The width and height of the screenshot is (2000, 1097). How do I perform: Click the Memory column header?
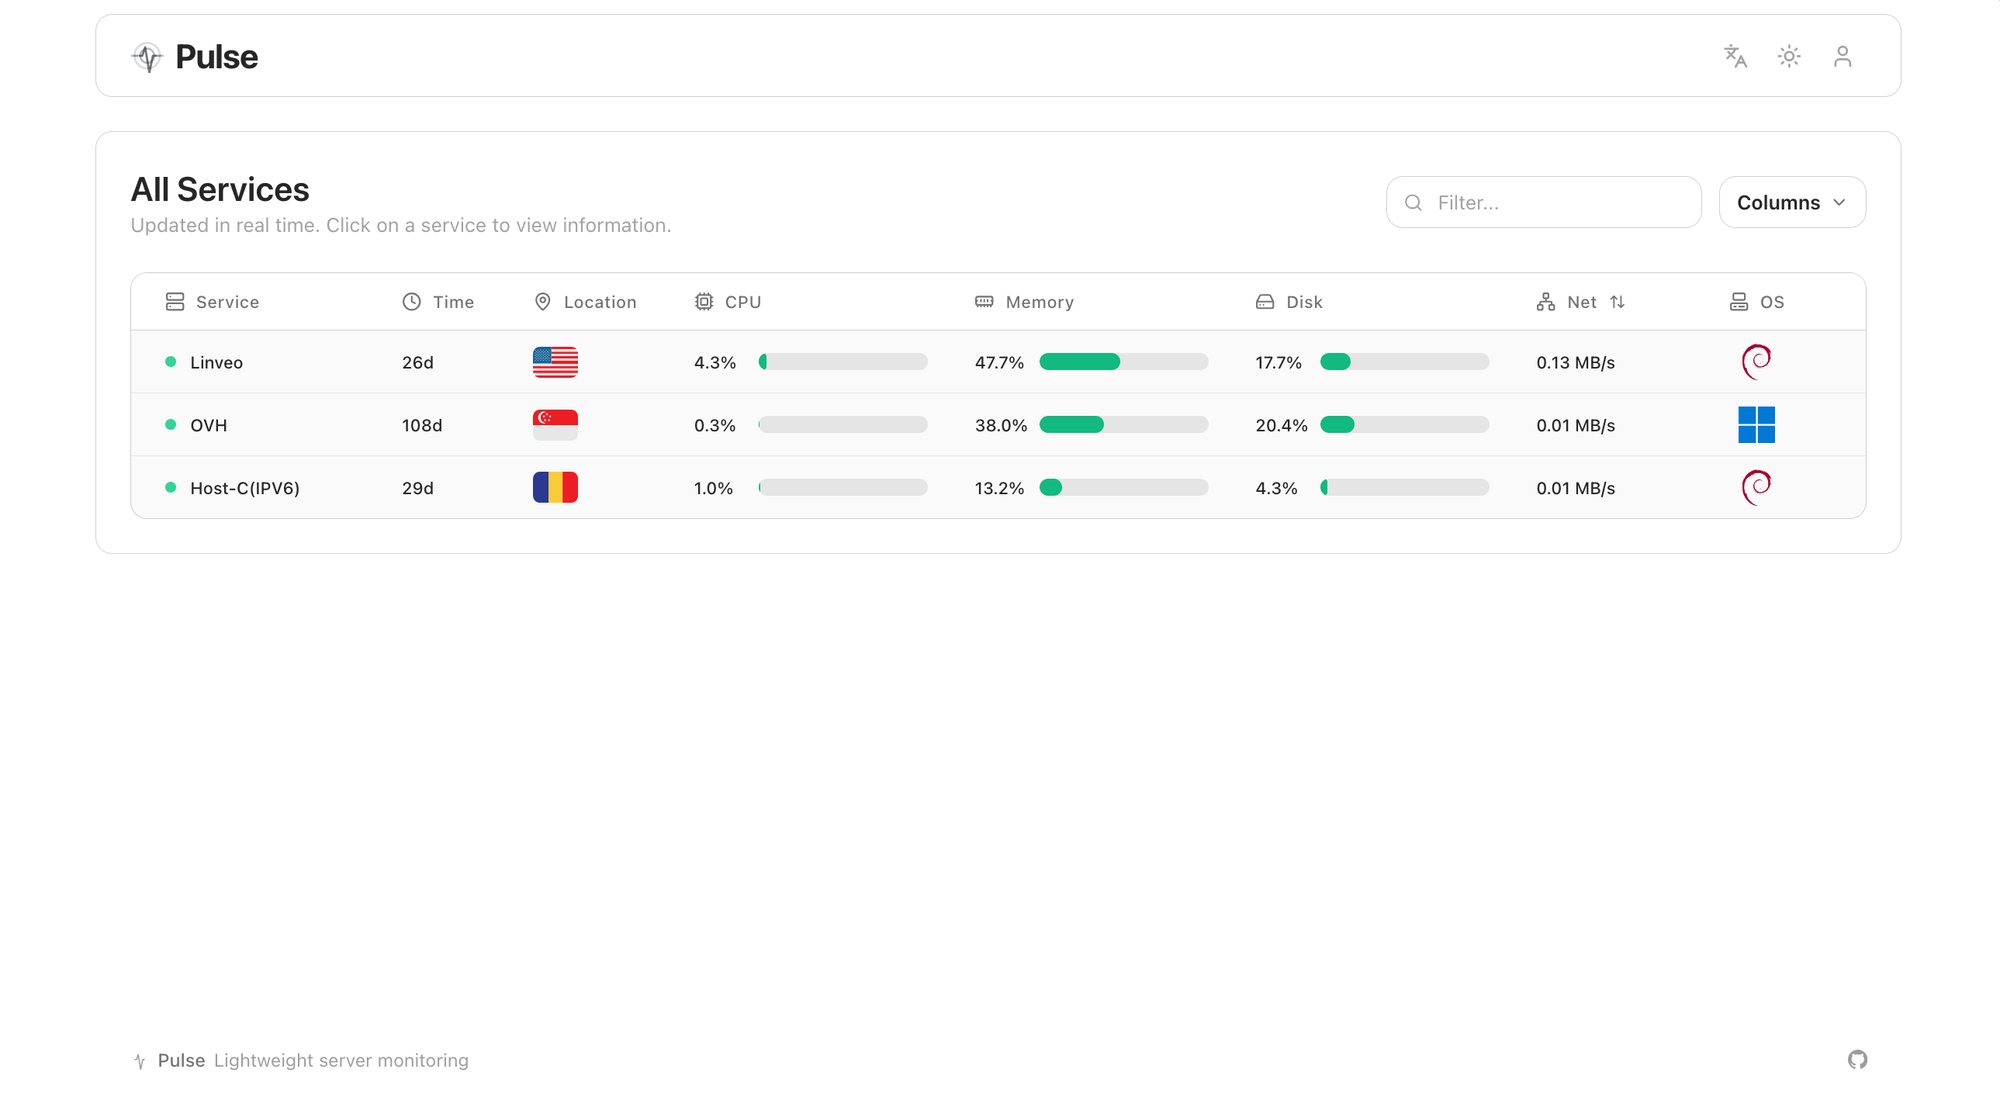click(x=1039, y=302)
